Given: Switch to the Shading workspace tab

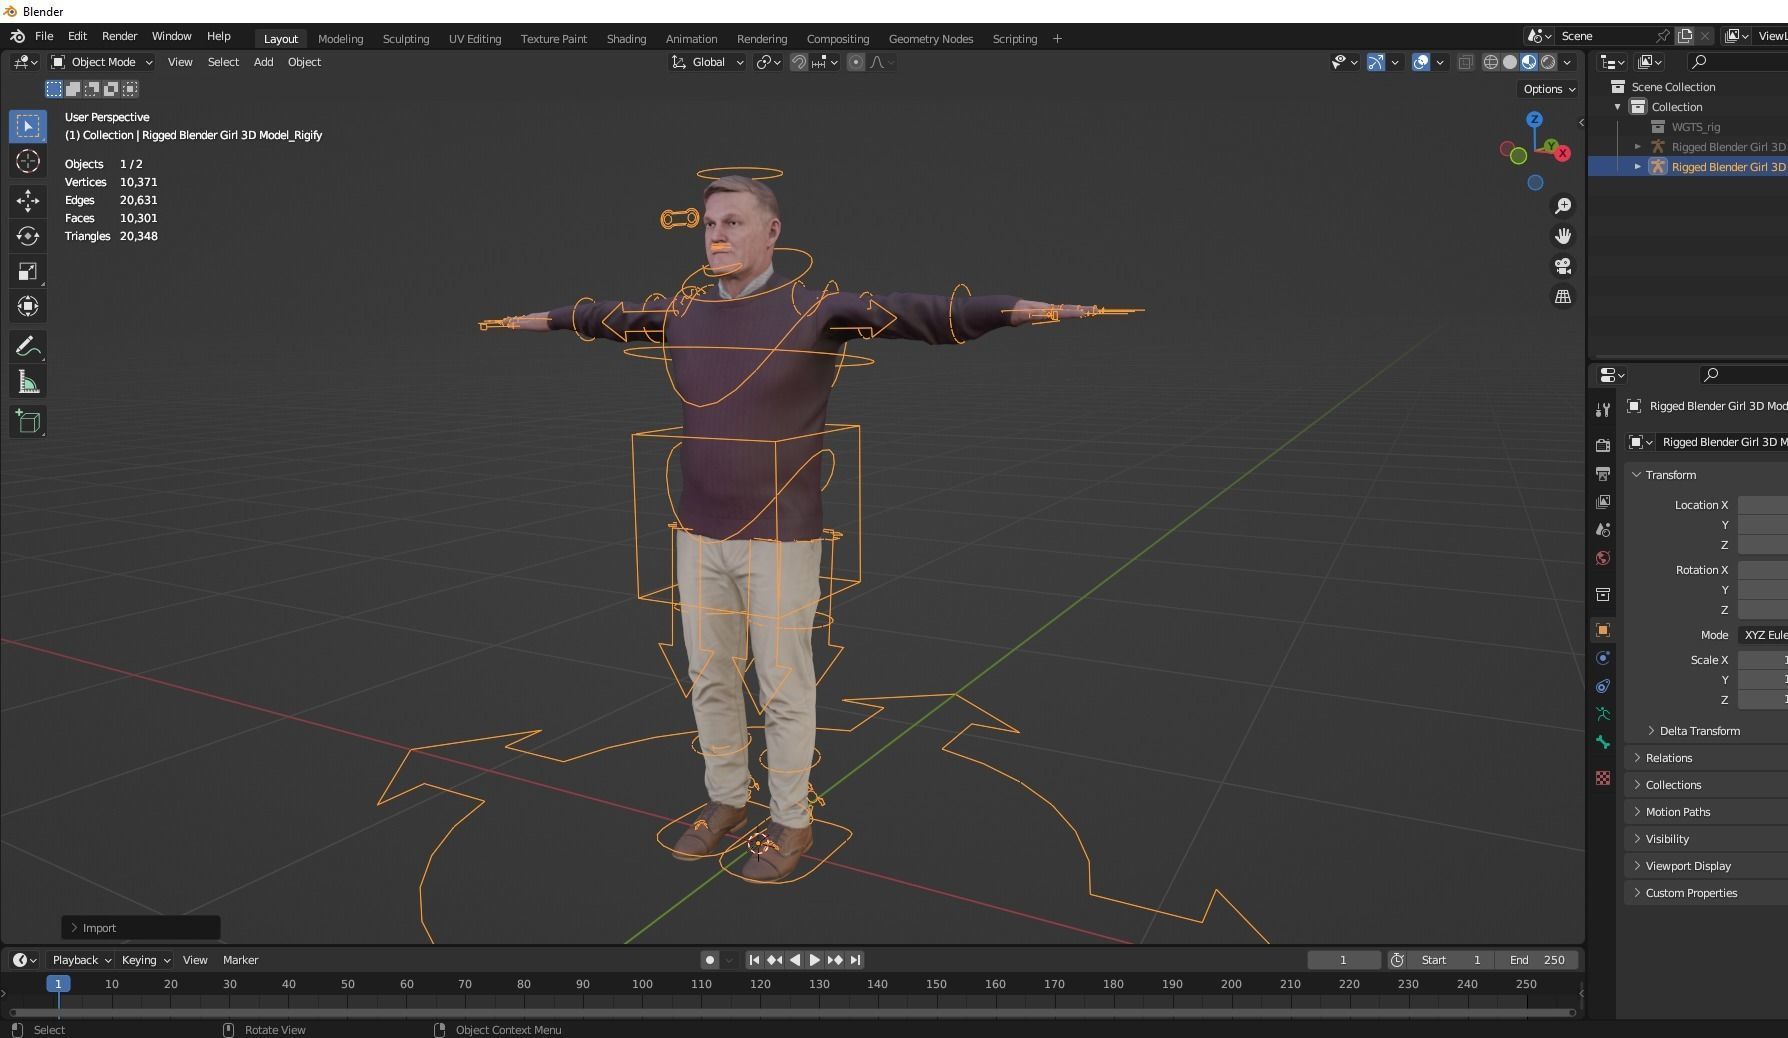Looking at the screenshot, I should (x=627, y=38).
